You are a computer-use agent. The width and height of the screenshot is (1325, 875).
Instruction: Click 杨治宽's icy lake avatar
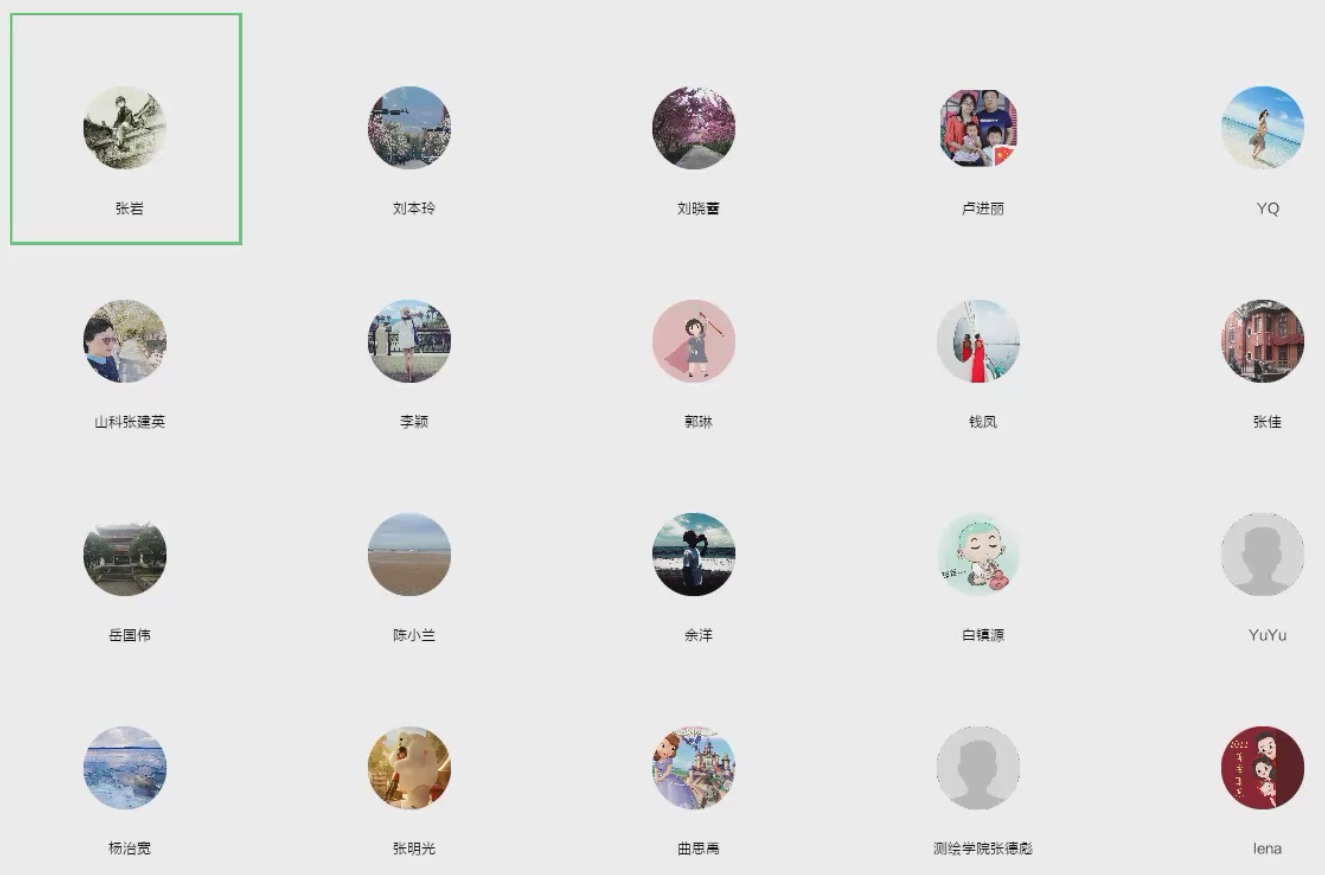(125, 767)
